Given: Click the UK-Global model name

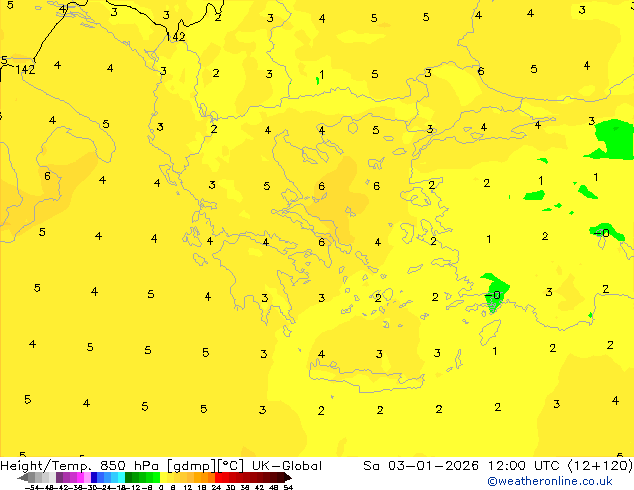Looking at the screenshot, I should (287, 466).
